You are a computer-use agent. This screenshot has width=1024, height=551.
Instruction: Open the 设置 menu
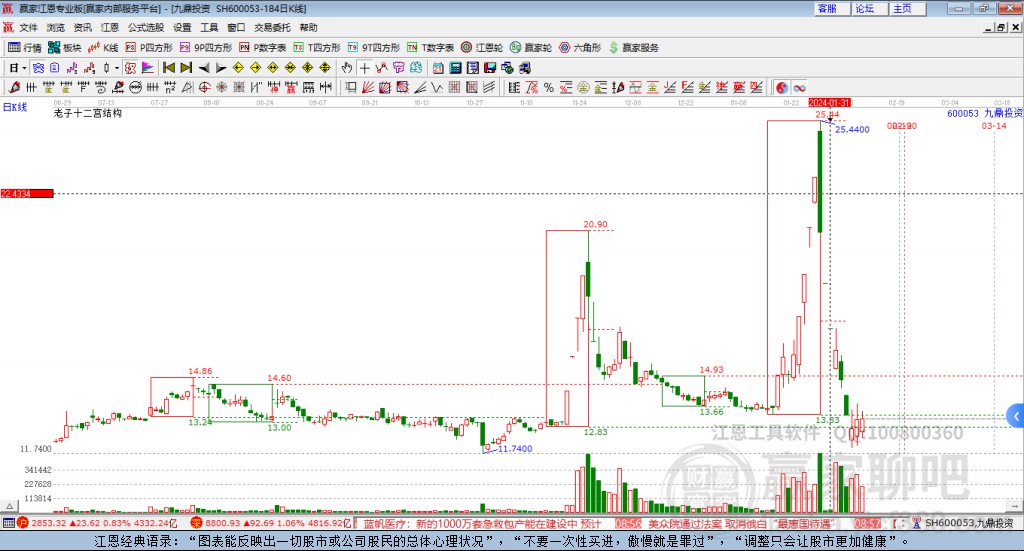[x=182, y=27]
